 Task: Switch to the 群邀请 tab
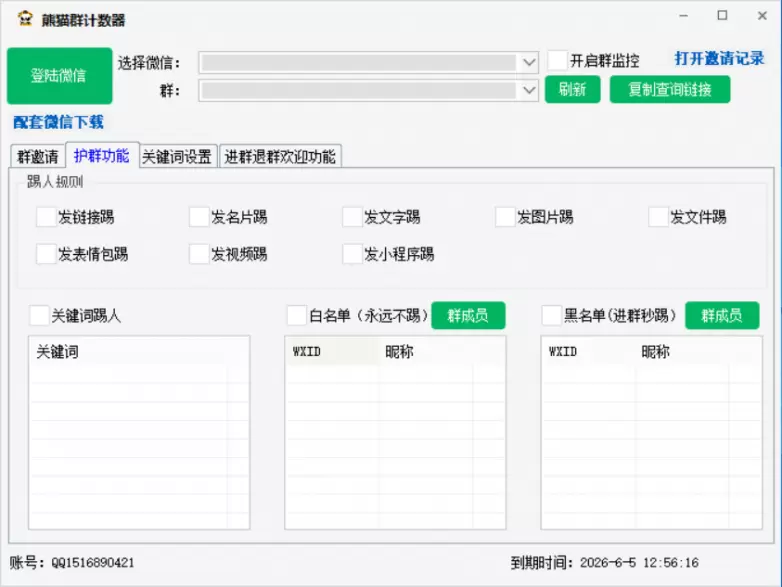pos(38,156)
